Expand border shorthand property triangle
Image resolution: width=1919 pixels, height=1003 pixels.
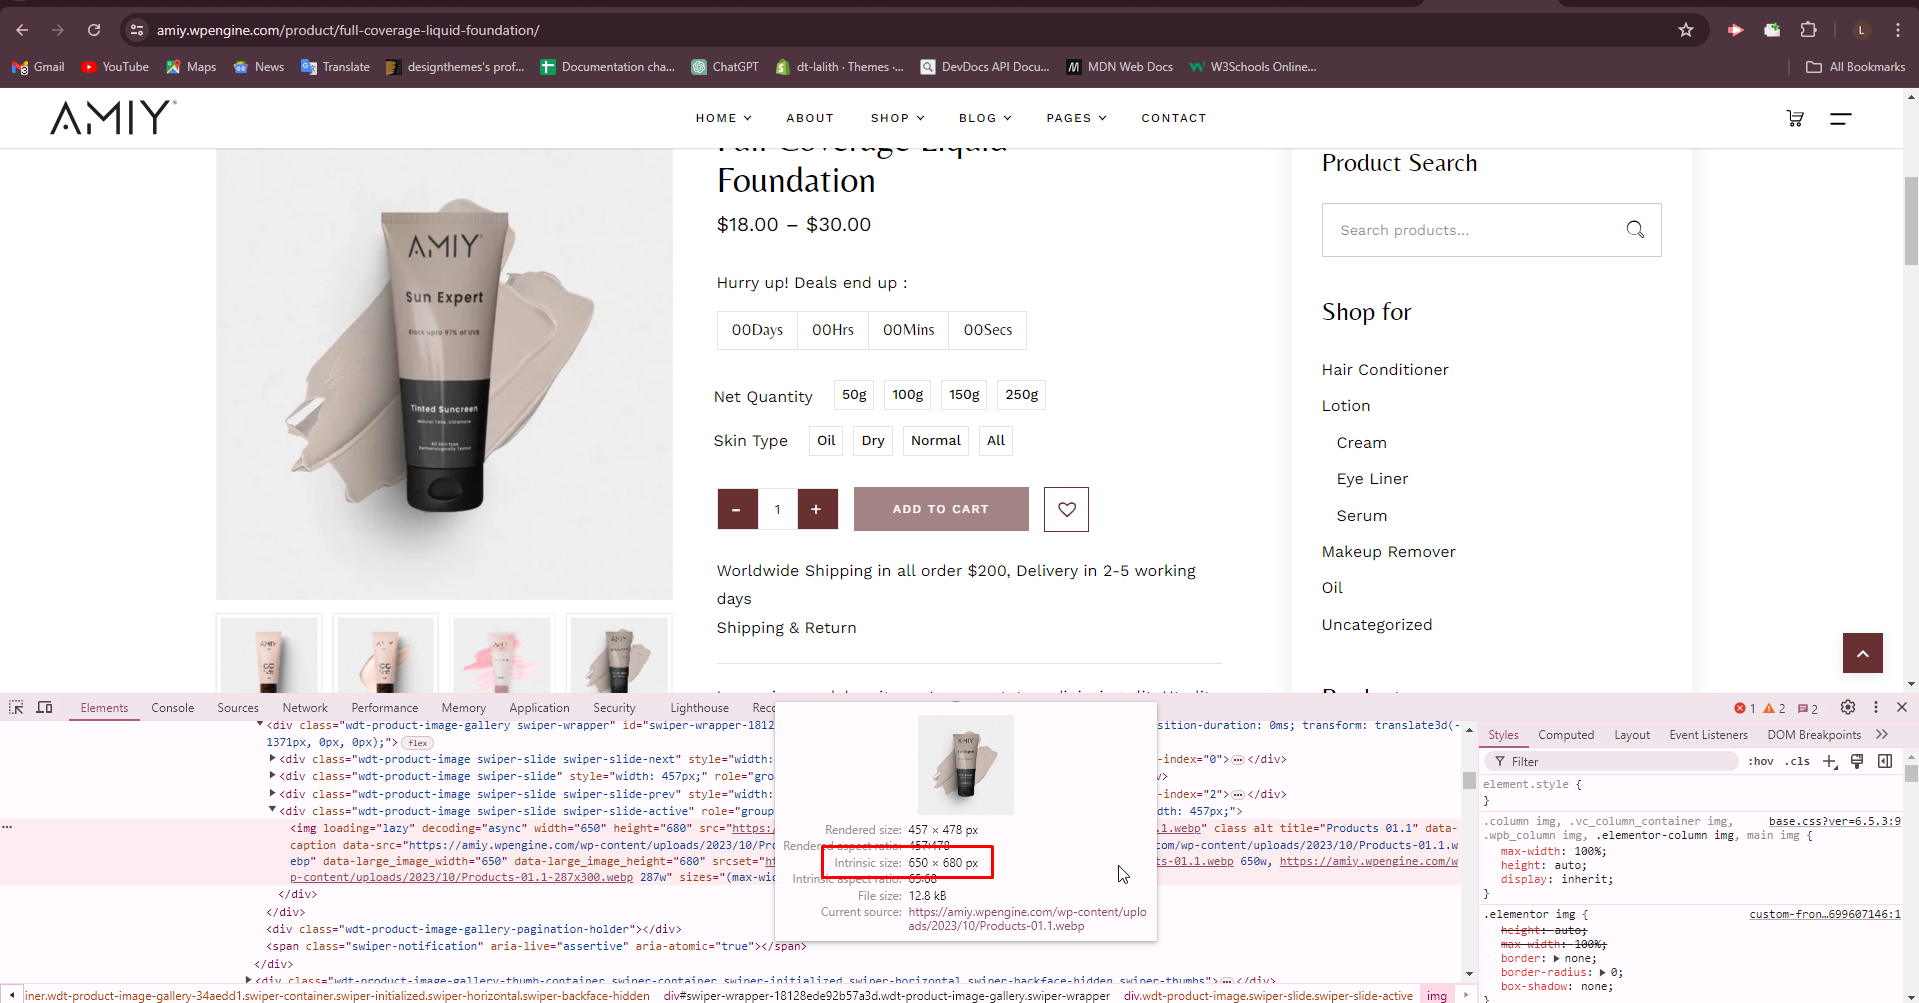coord(1556,958)
